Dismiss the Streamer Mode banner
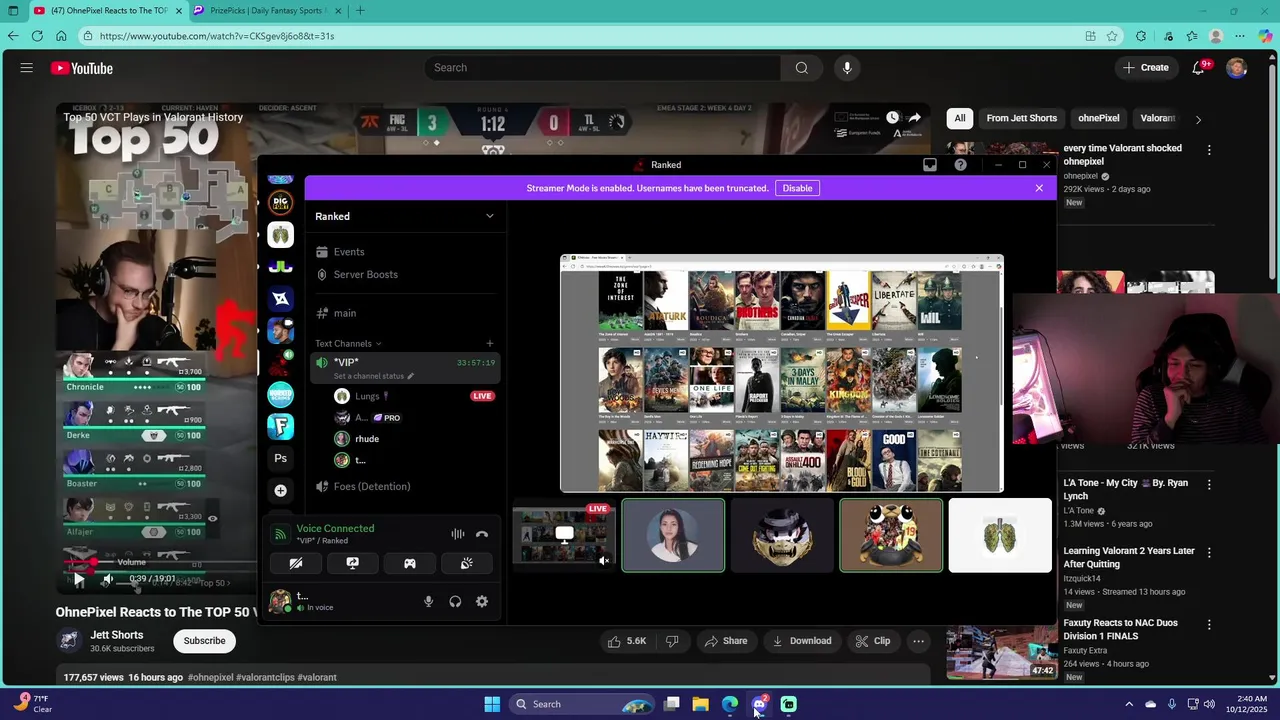Viewport: 1280px width, 720px height. [1039, 188]
